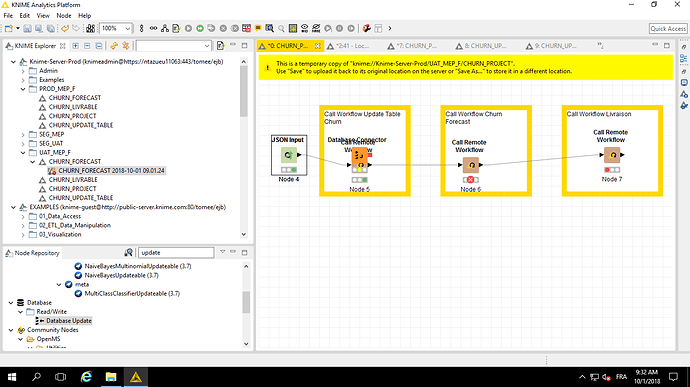
Task: Select the JSON Input node icon
Action: (289, 155)
